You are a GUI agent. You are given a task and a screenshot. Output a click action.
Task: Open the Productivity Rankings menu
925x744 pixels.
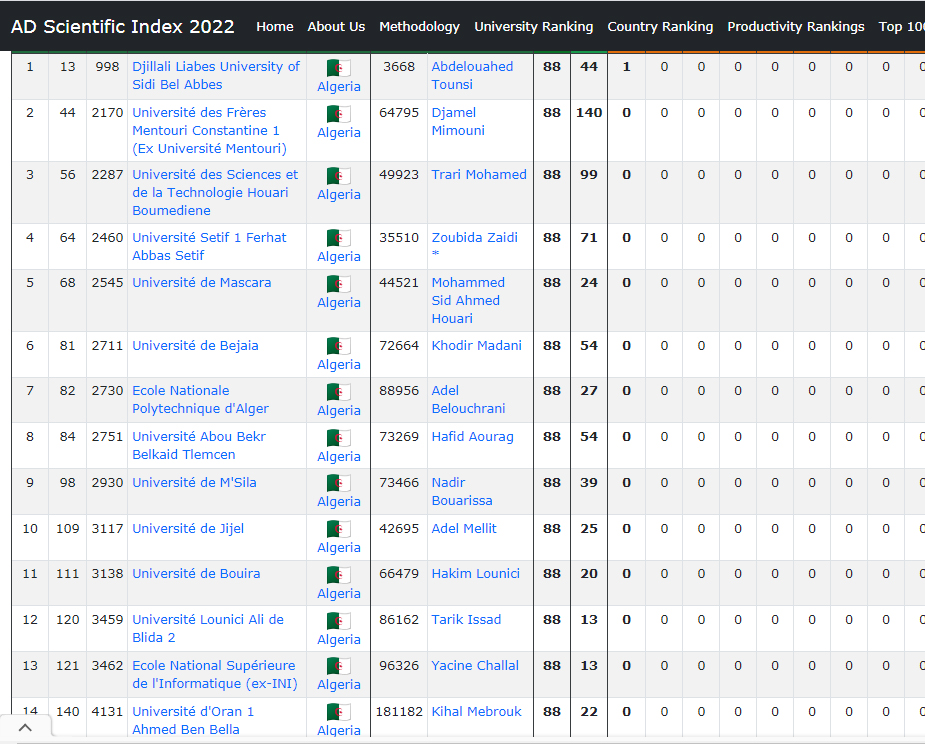pyautogui.click(x=795, y=27)
